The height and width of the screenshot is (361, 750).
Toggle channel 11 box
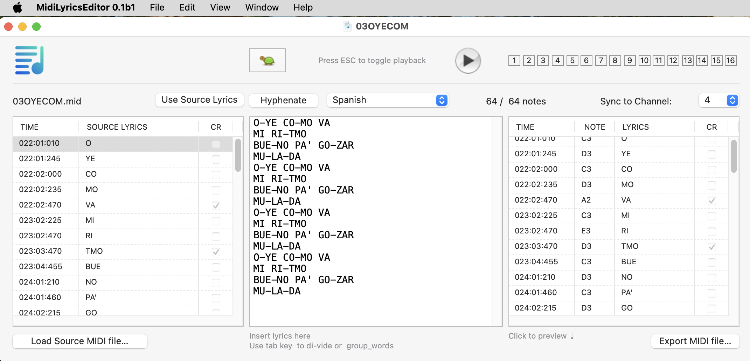(x=659, y=60)
